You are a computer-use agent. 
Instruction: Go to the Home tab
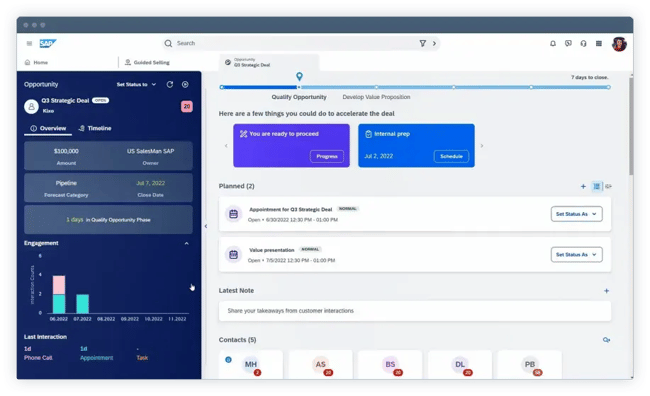click(x=36, y=62)
